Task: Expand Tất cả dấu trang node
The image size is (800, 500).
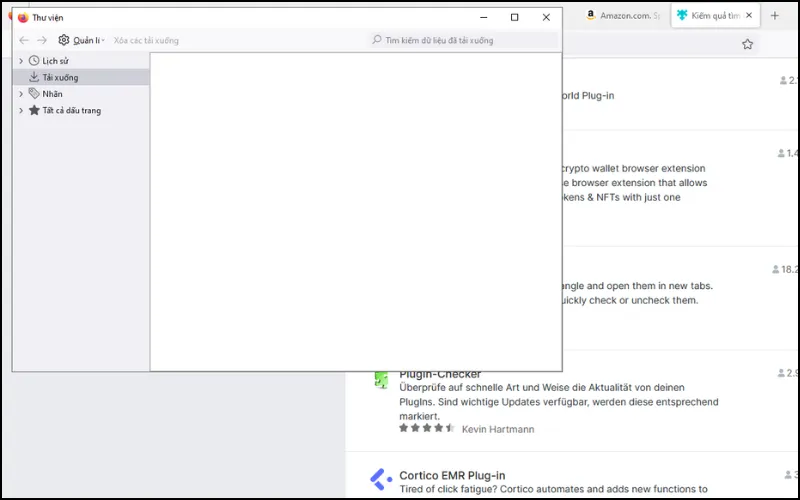Action: [21, 110]
